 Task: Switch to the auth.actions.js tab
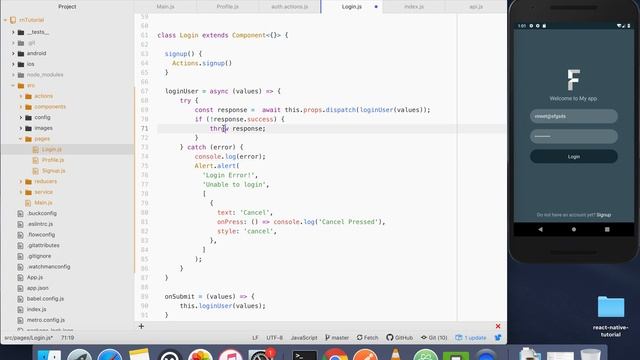(x=289, y=7)
